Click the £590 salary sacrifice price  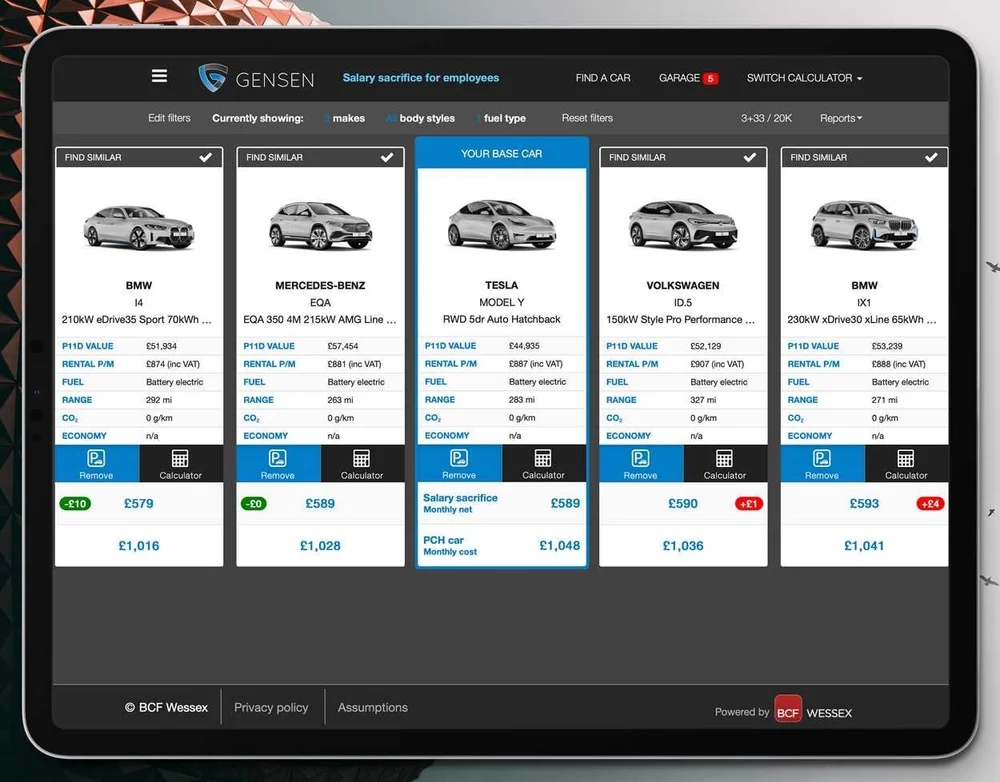[683, 503]
